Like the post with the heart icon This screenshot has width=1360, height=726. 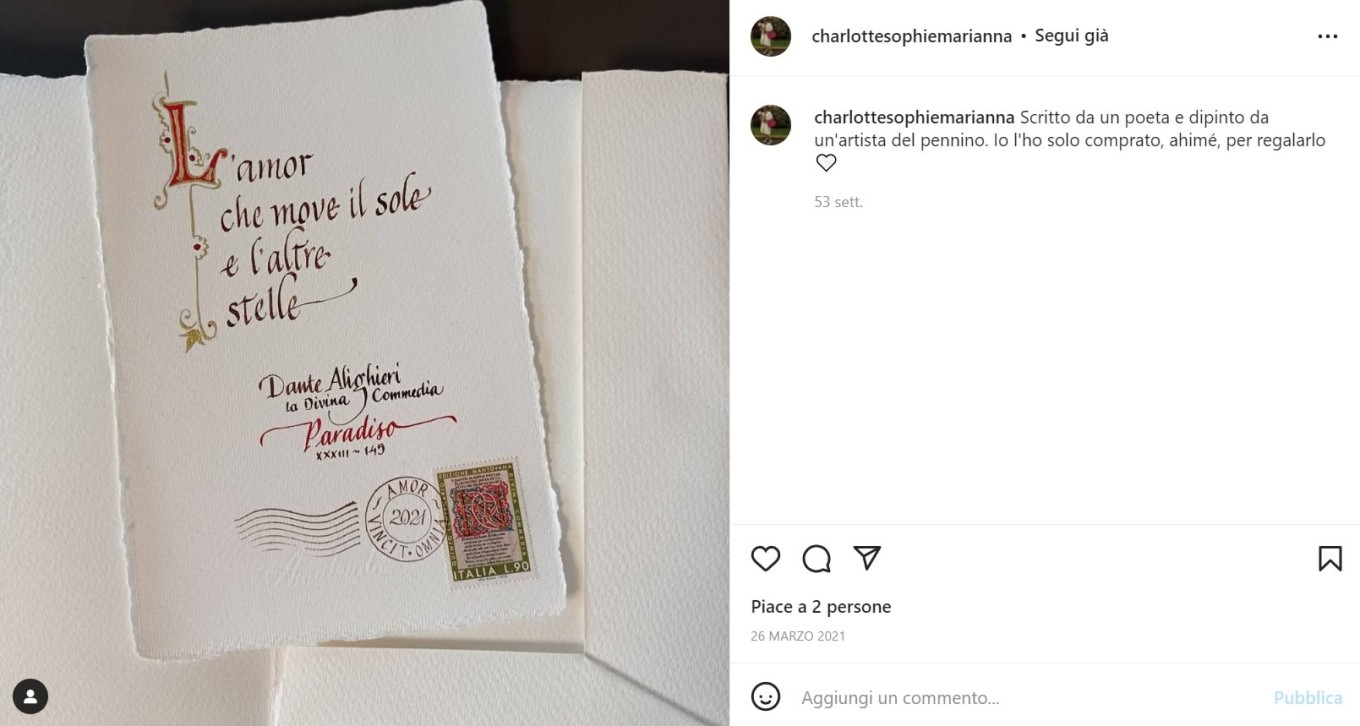tap(765, 558)
